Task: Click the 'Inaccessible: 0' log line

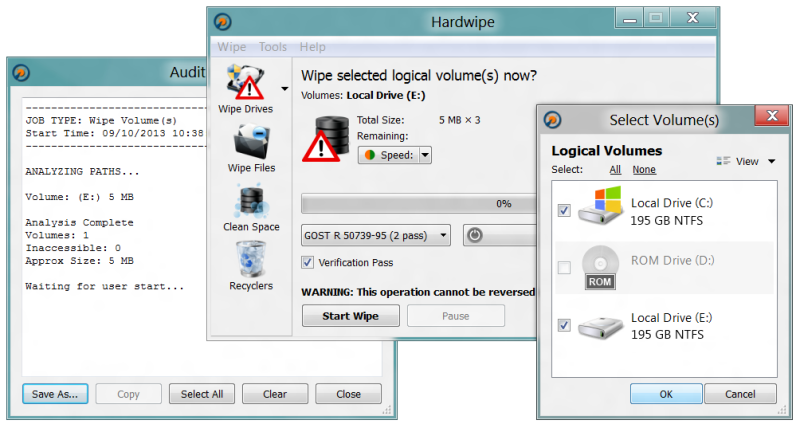Action: [73, 248]
